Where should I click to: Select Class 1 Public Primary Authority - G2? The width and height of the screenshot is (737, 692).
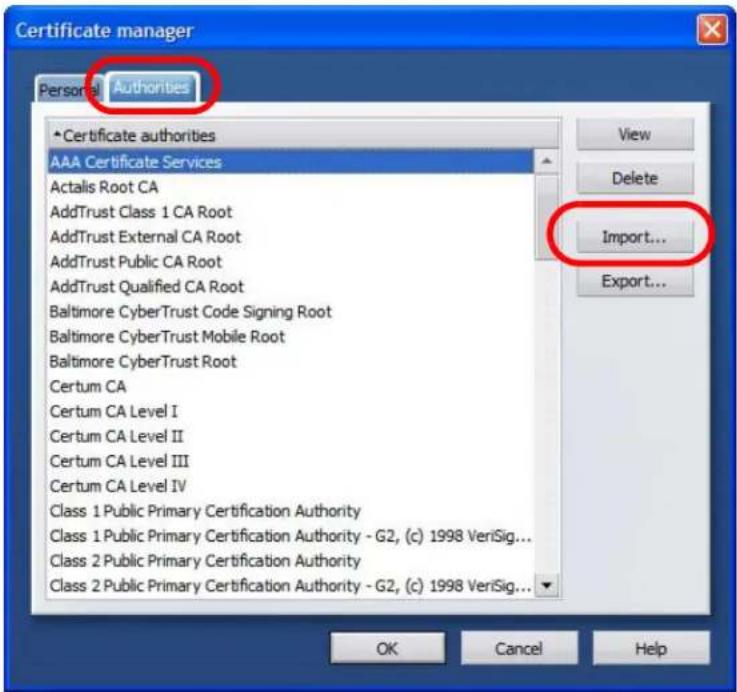[x=290, y=536]
